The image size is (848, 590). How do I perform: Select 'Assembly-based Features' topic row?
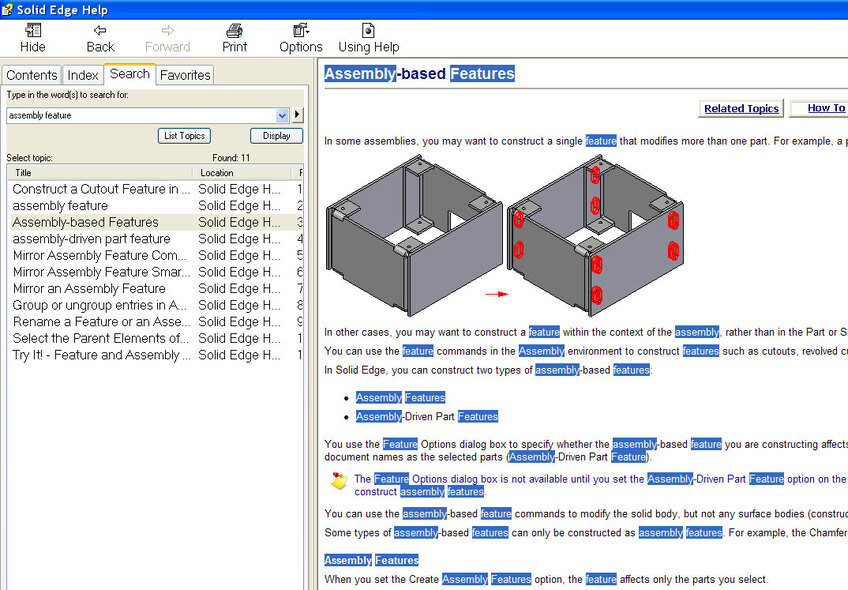tap(157, 222)
